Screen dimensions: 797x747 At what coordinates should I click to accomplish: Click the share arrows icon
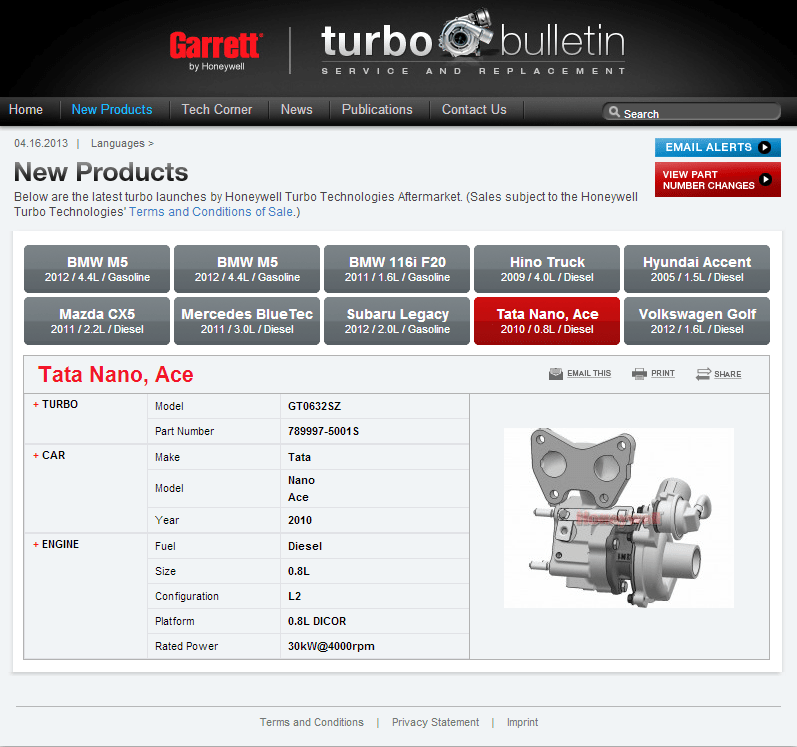[703, 374]
